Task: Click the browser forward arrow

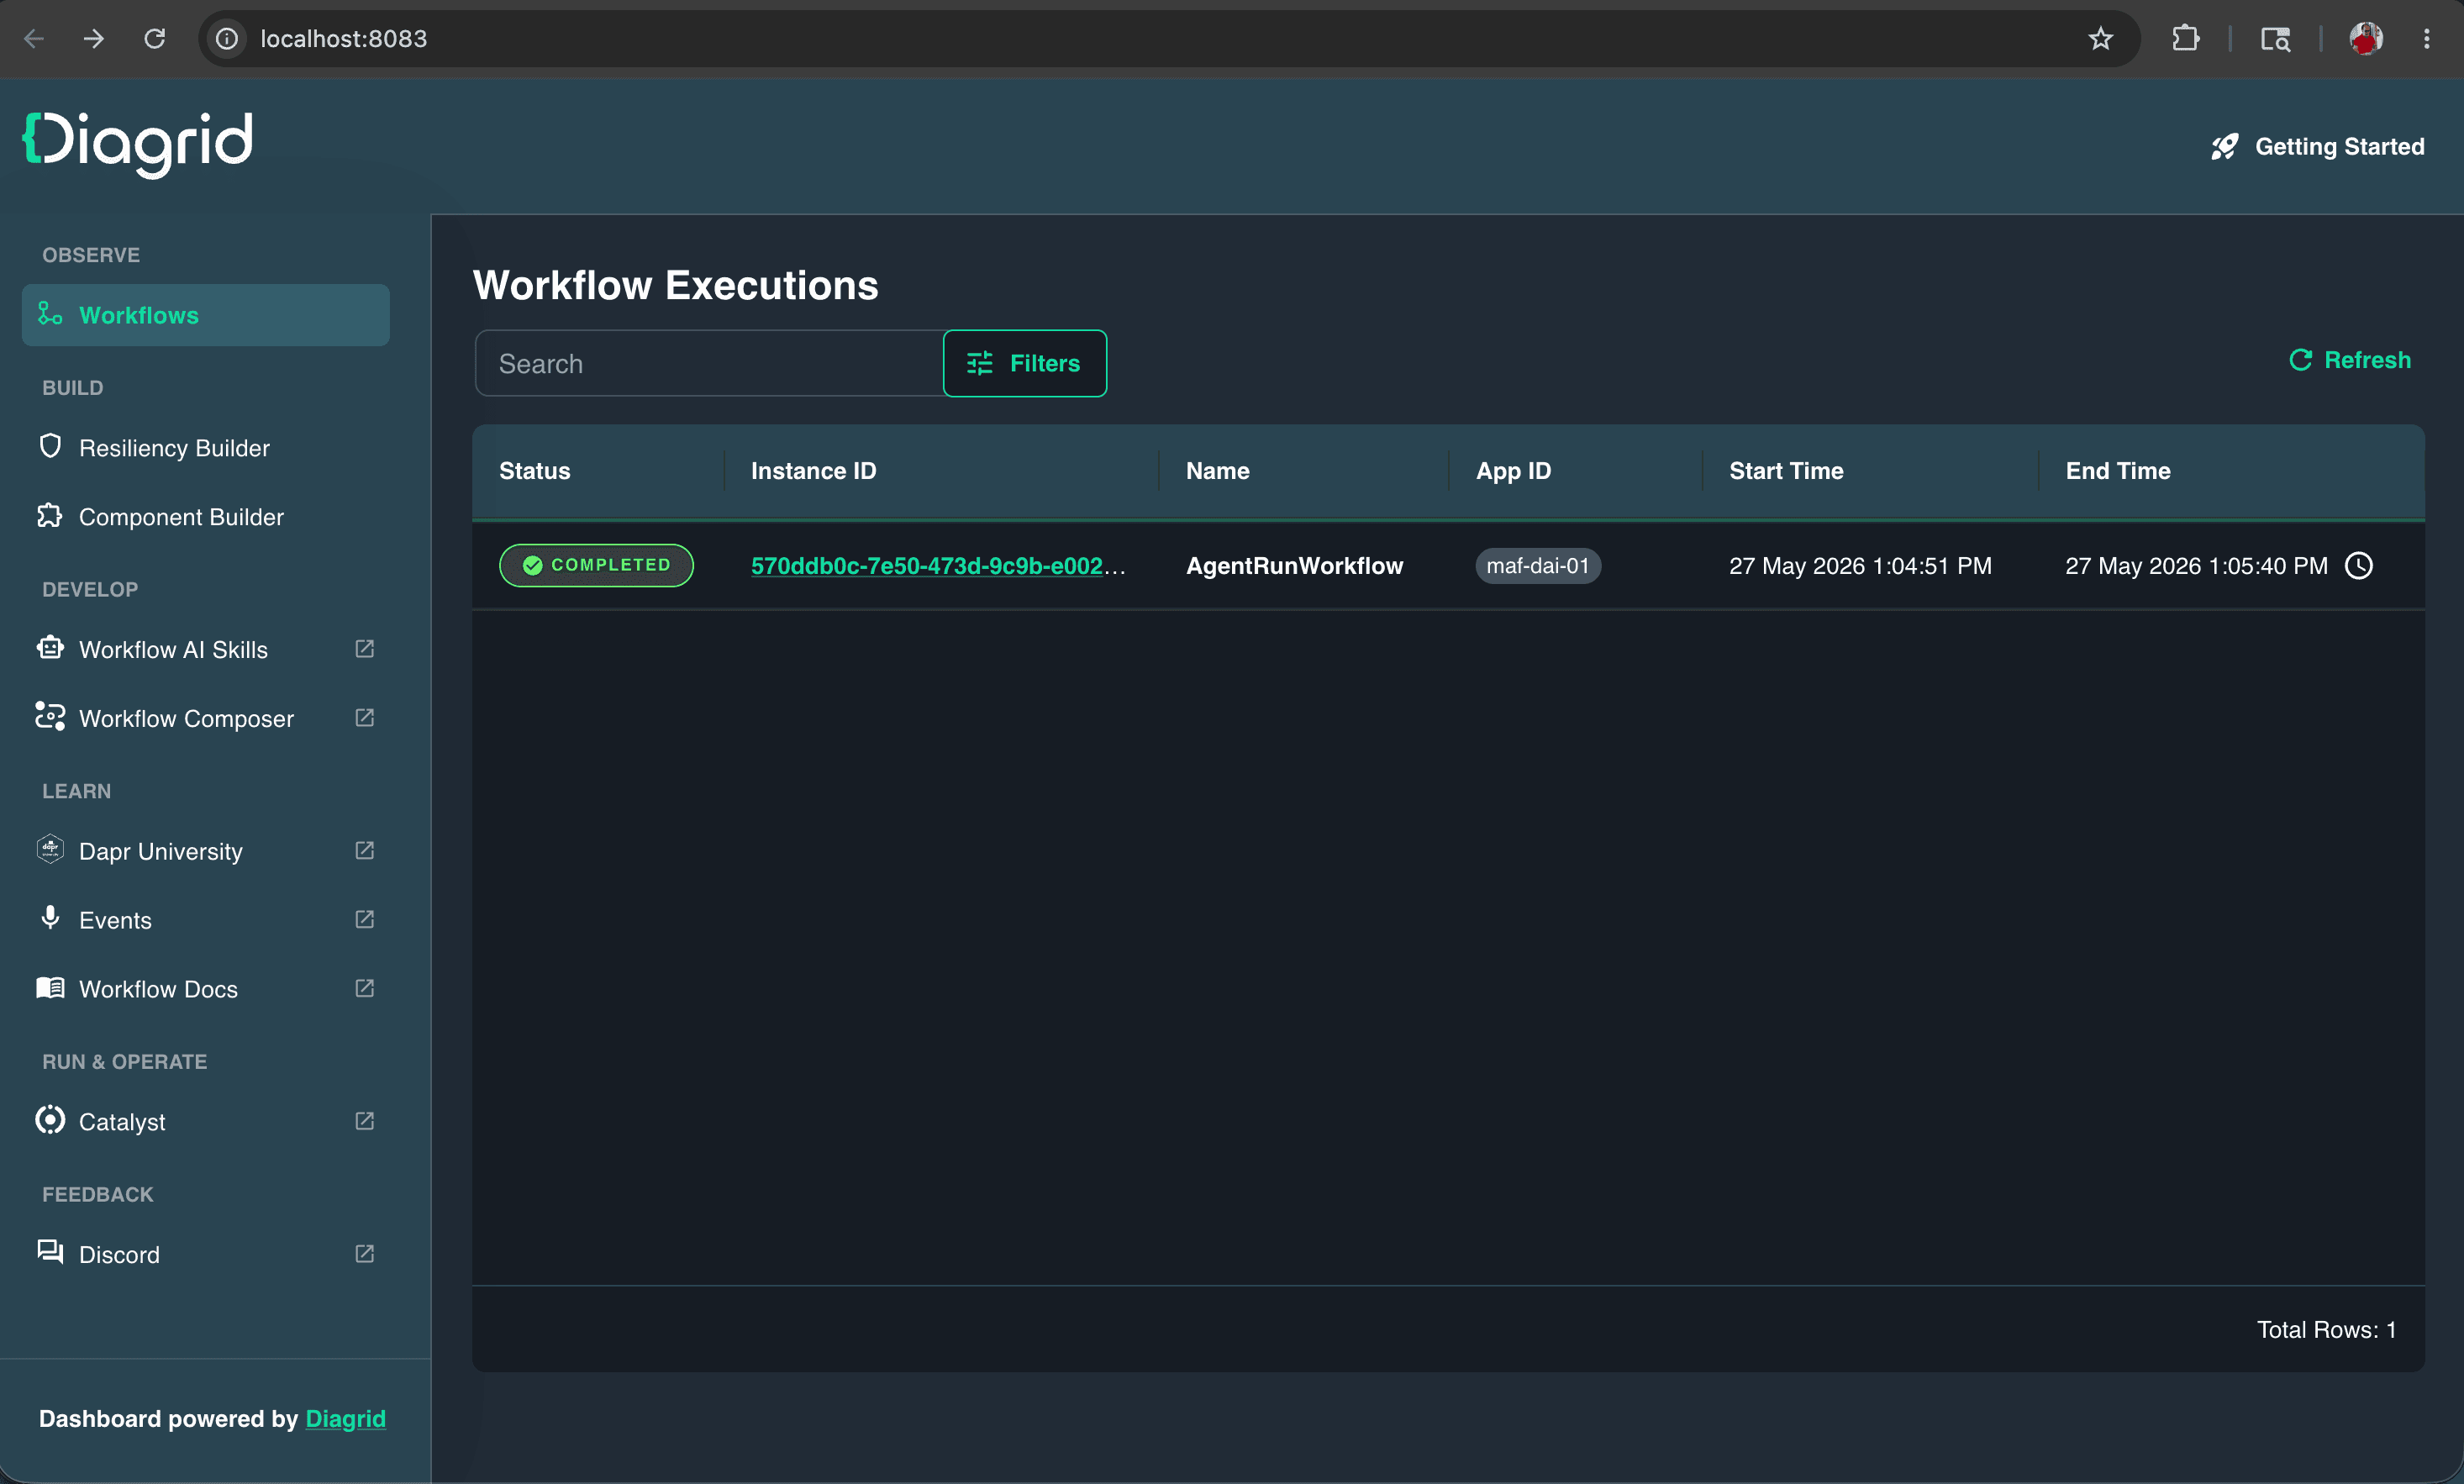Action: click(94, 39)
